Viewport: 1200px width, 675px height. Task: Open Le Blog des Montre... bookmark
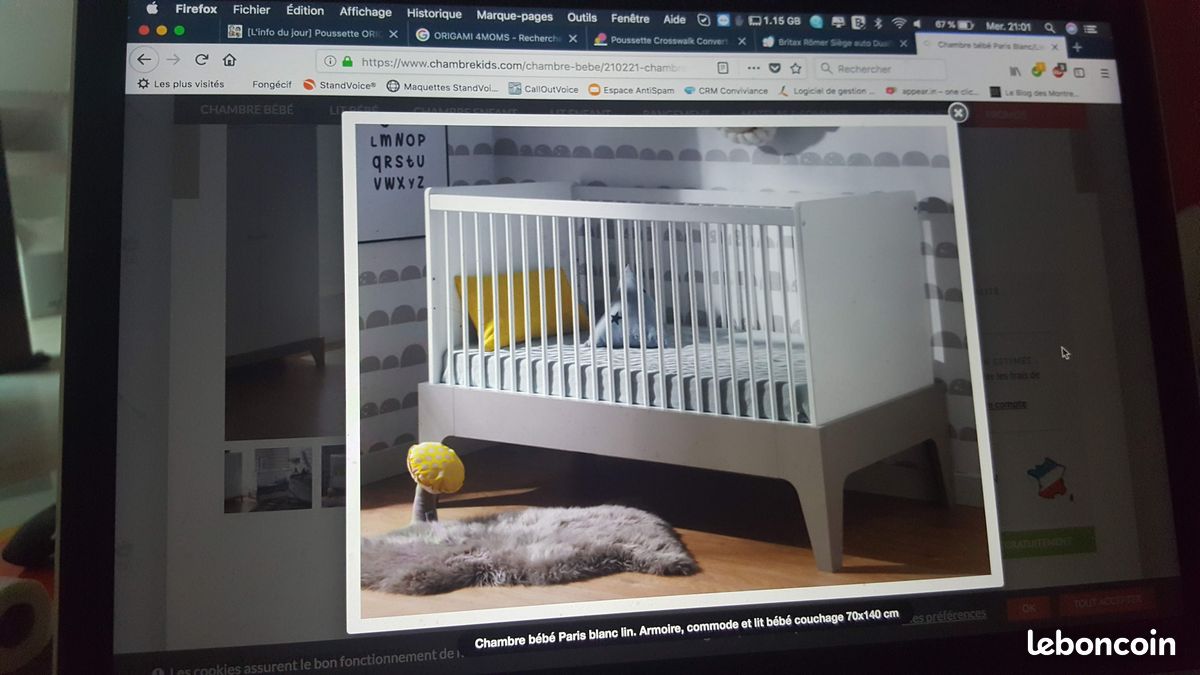[x=1035, y=94]
